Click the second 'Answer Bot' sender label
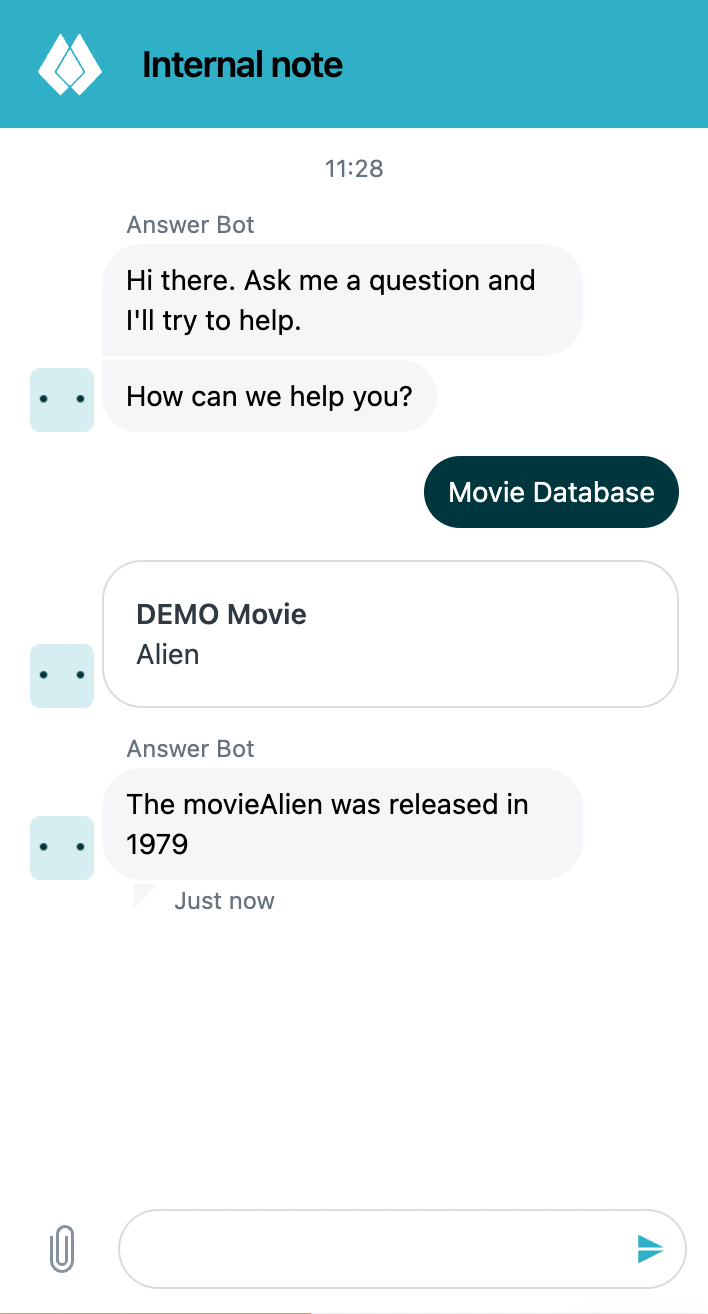The width and height of the screenshot is (708, 1314). click(x=191, y=749)
